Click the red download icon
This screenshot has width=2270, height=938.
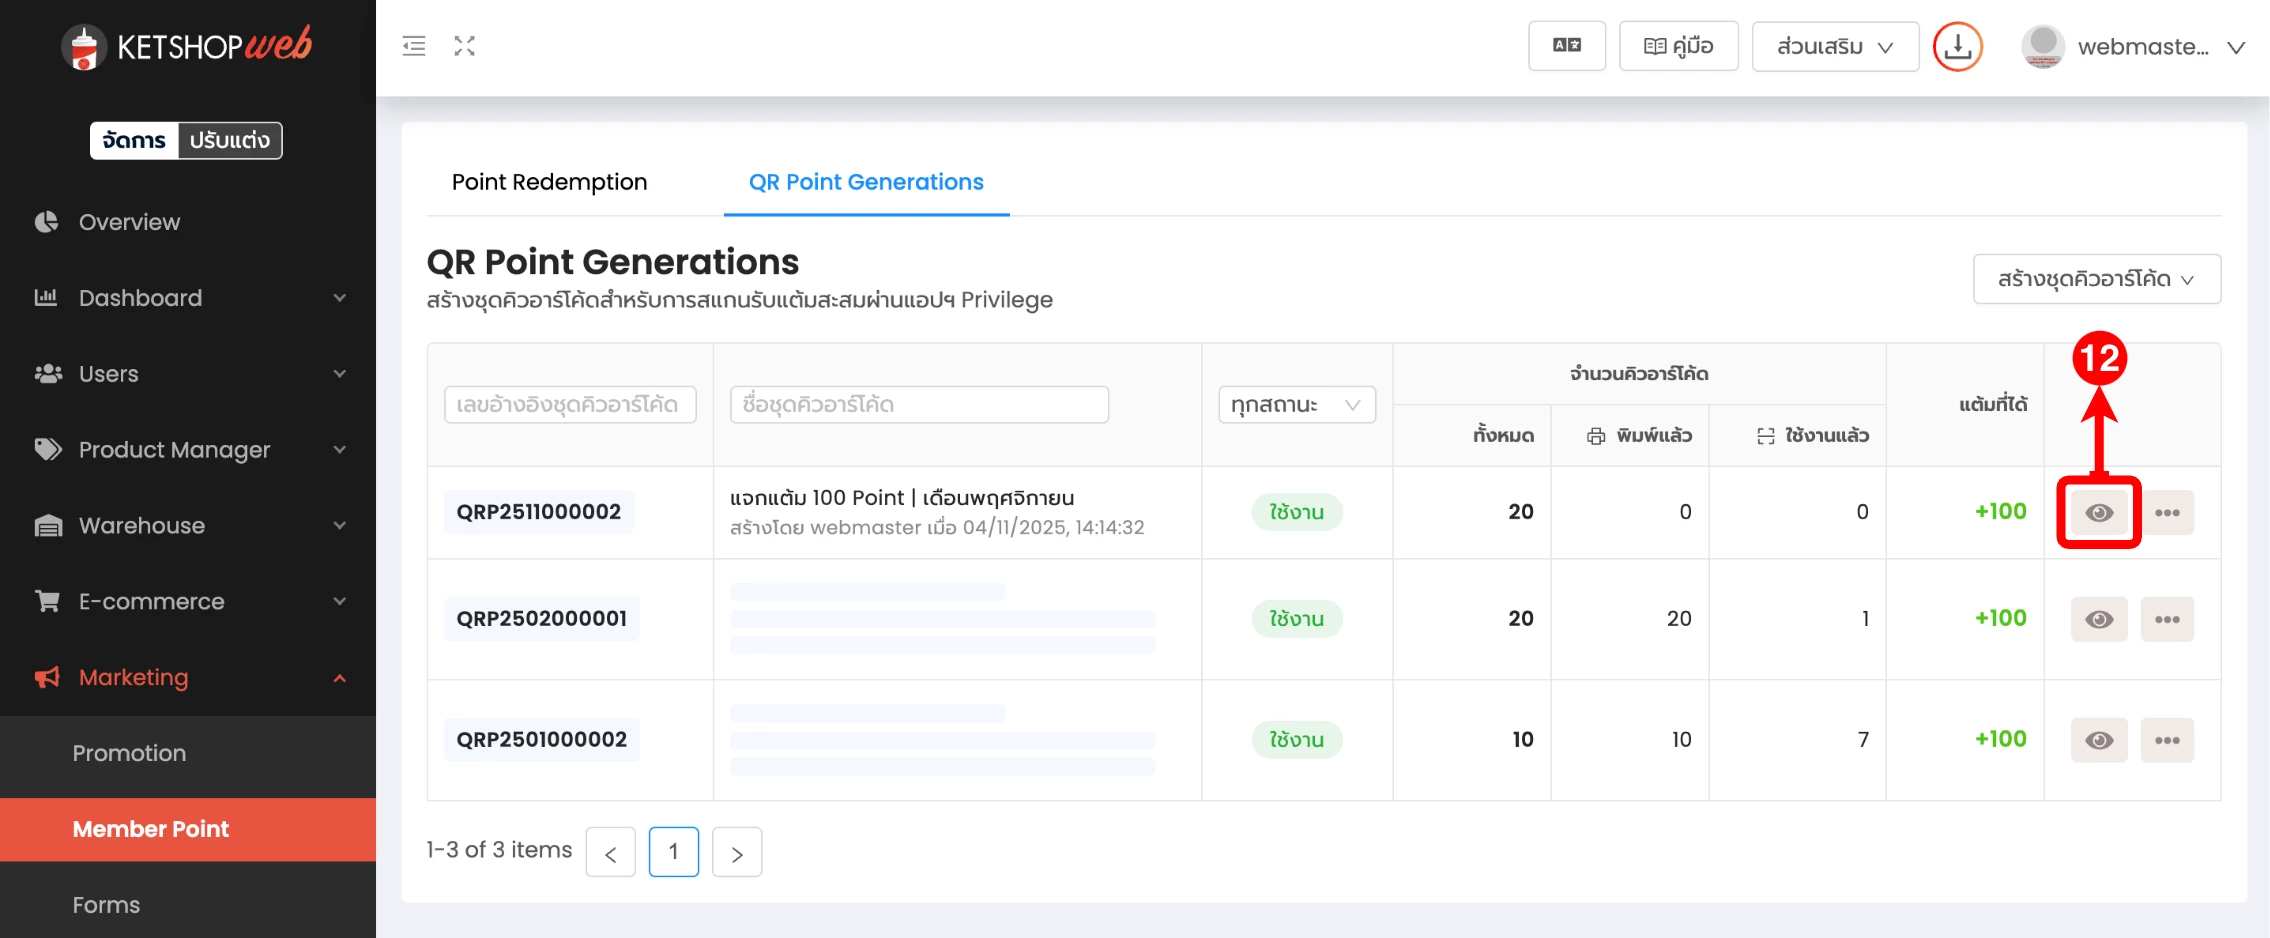point(1957,47)
